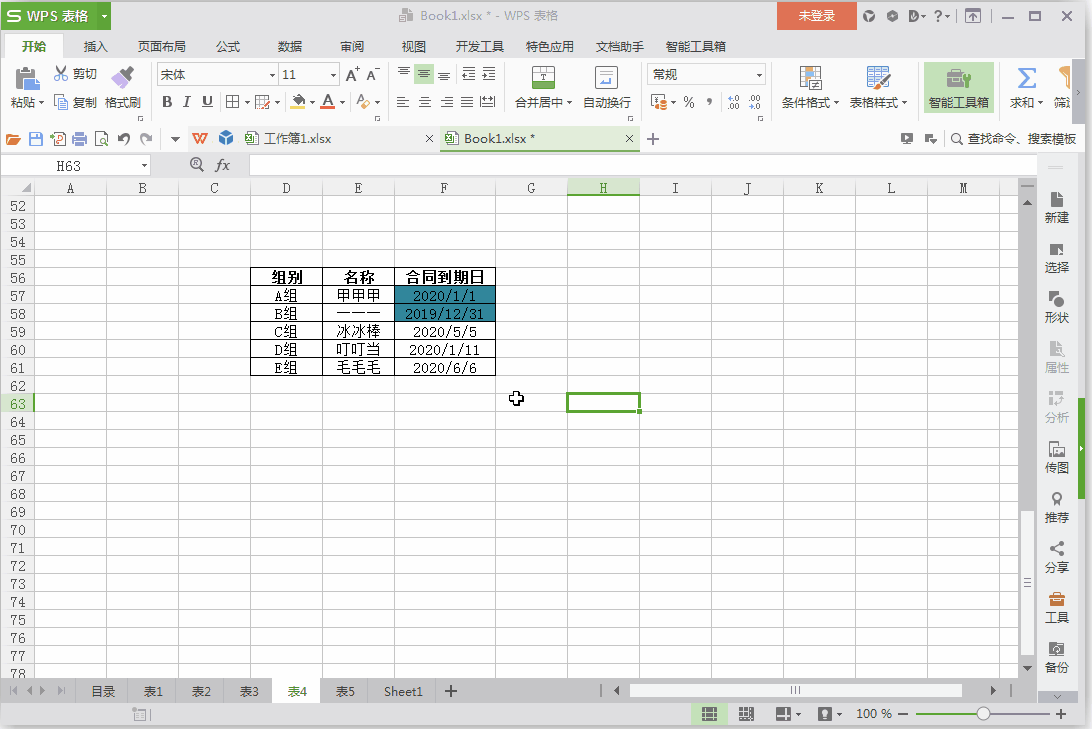Screen dimensions: 1092x729
Task: Click the Save icon in quick toolbar
Action: tap(36, 139)
